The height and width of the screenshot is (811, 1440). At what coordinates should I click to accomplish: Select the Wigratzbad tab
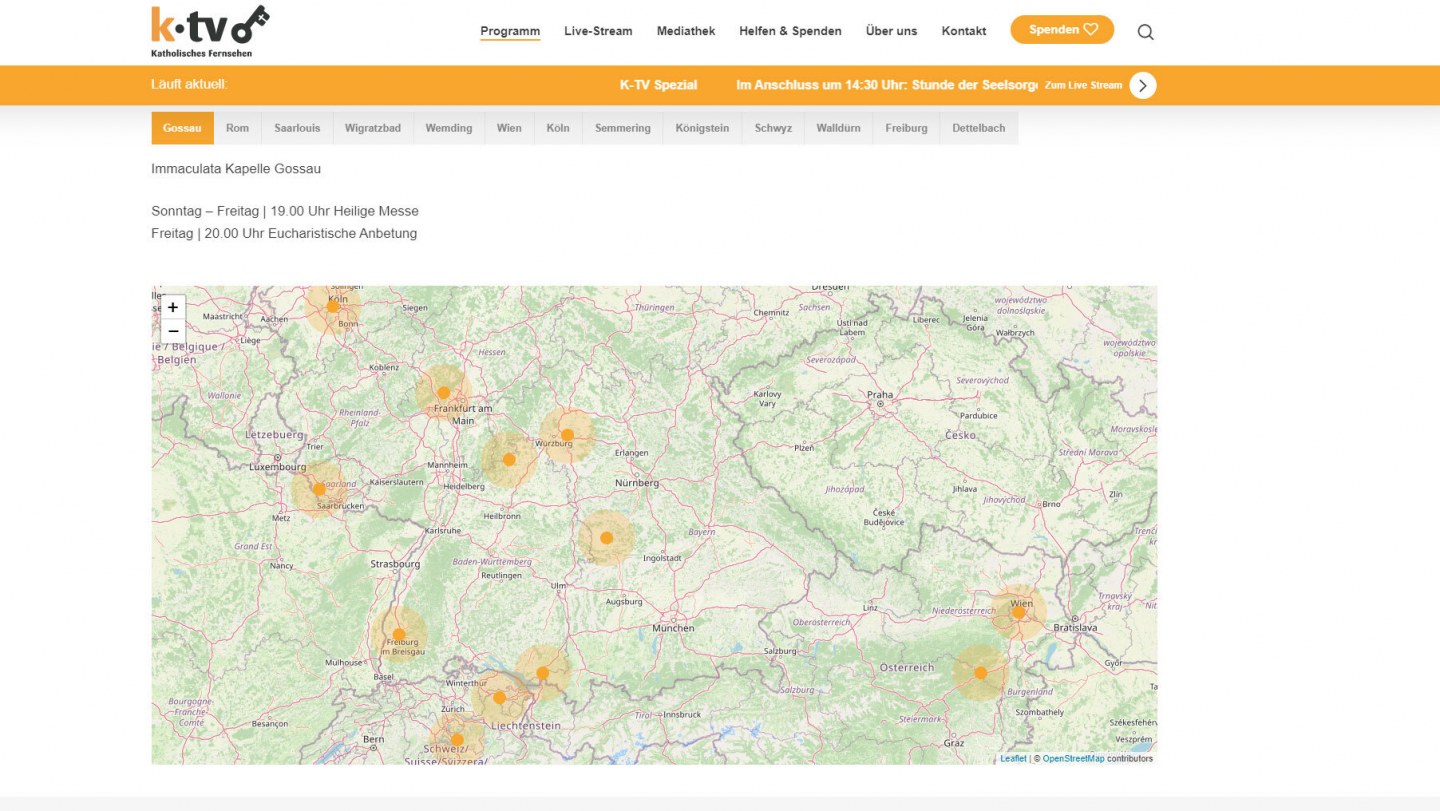coord(373,128)
